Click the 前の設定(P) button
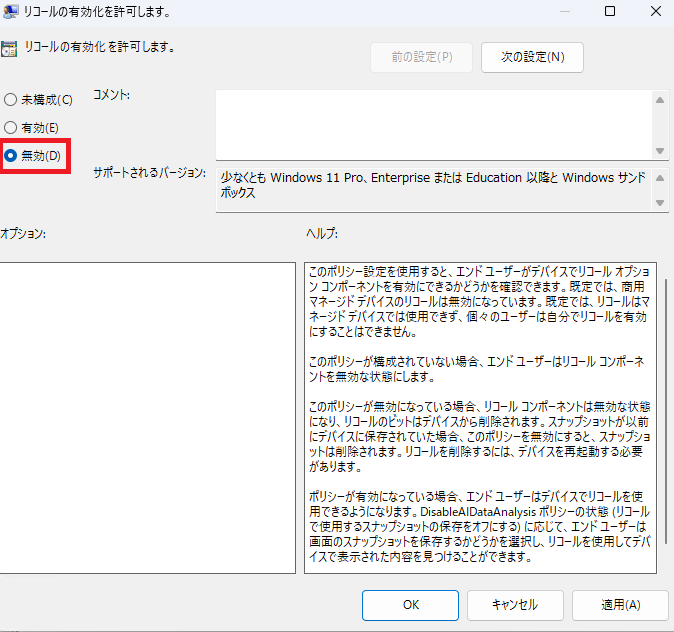 click(421, 57)
